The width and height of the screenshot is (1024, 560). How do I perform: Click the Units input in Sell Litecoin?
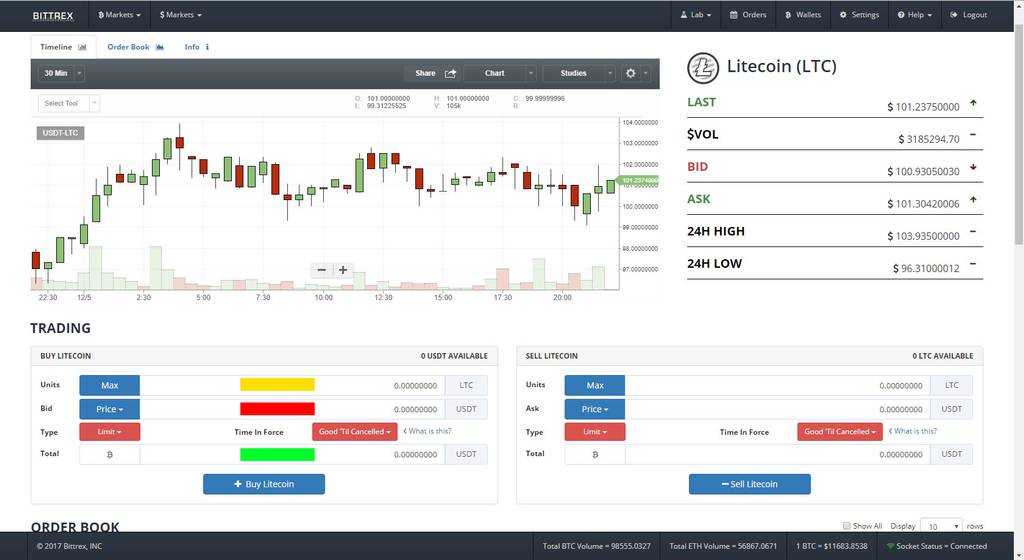[777, 386]
